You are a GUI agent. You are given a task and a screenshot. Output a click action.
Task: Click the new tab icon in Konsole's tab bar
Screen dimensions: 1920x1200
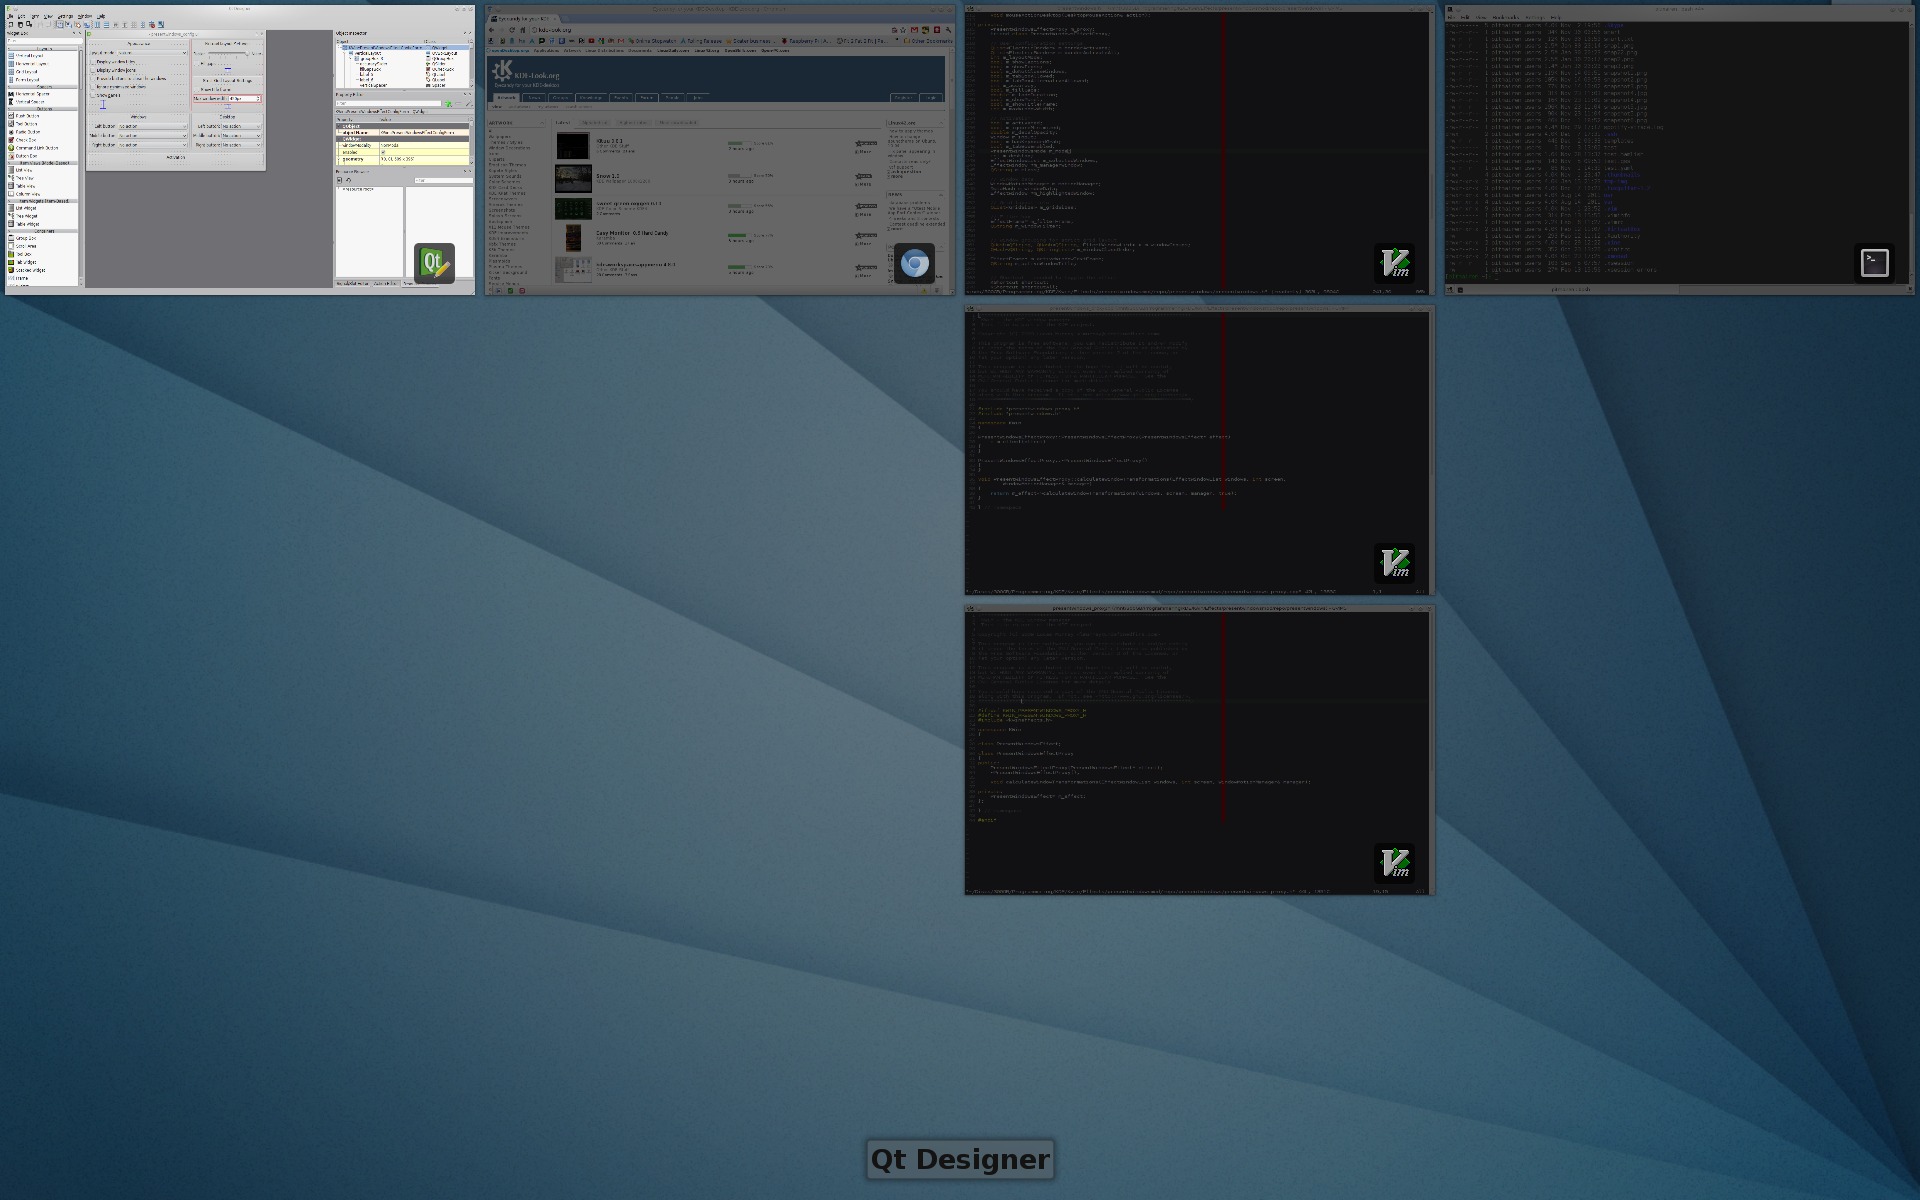[1449, 289]
